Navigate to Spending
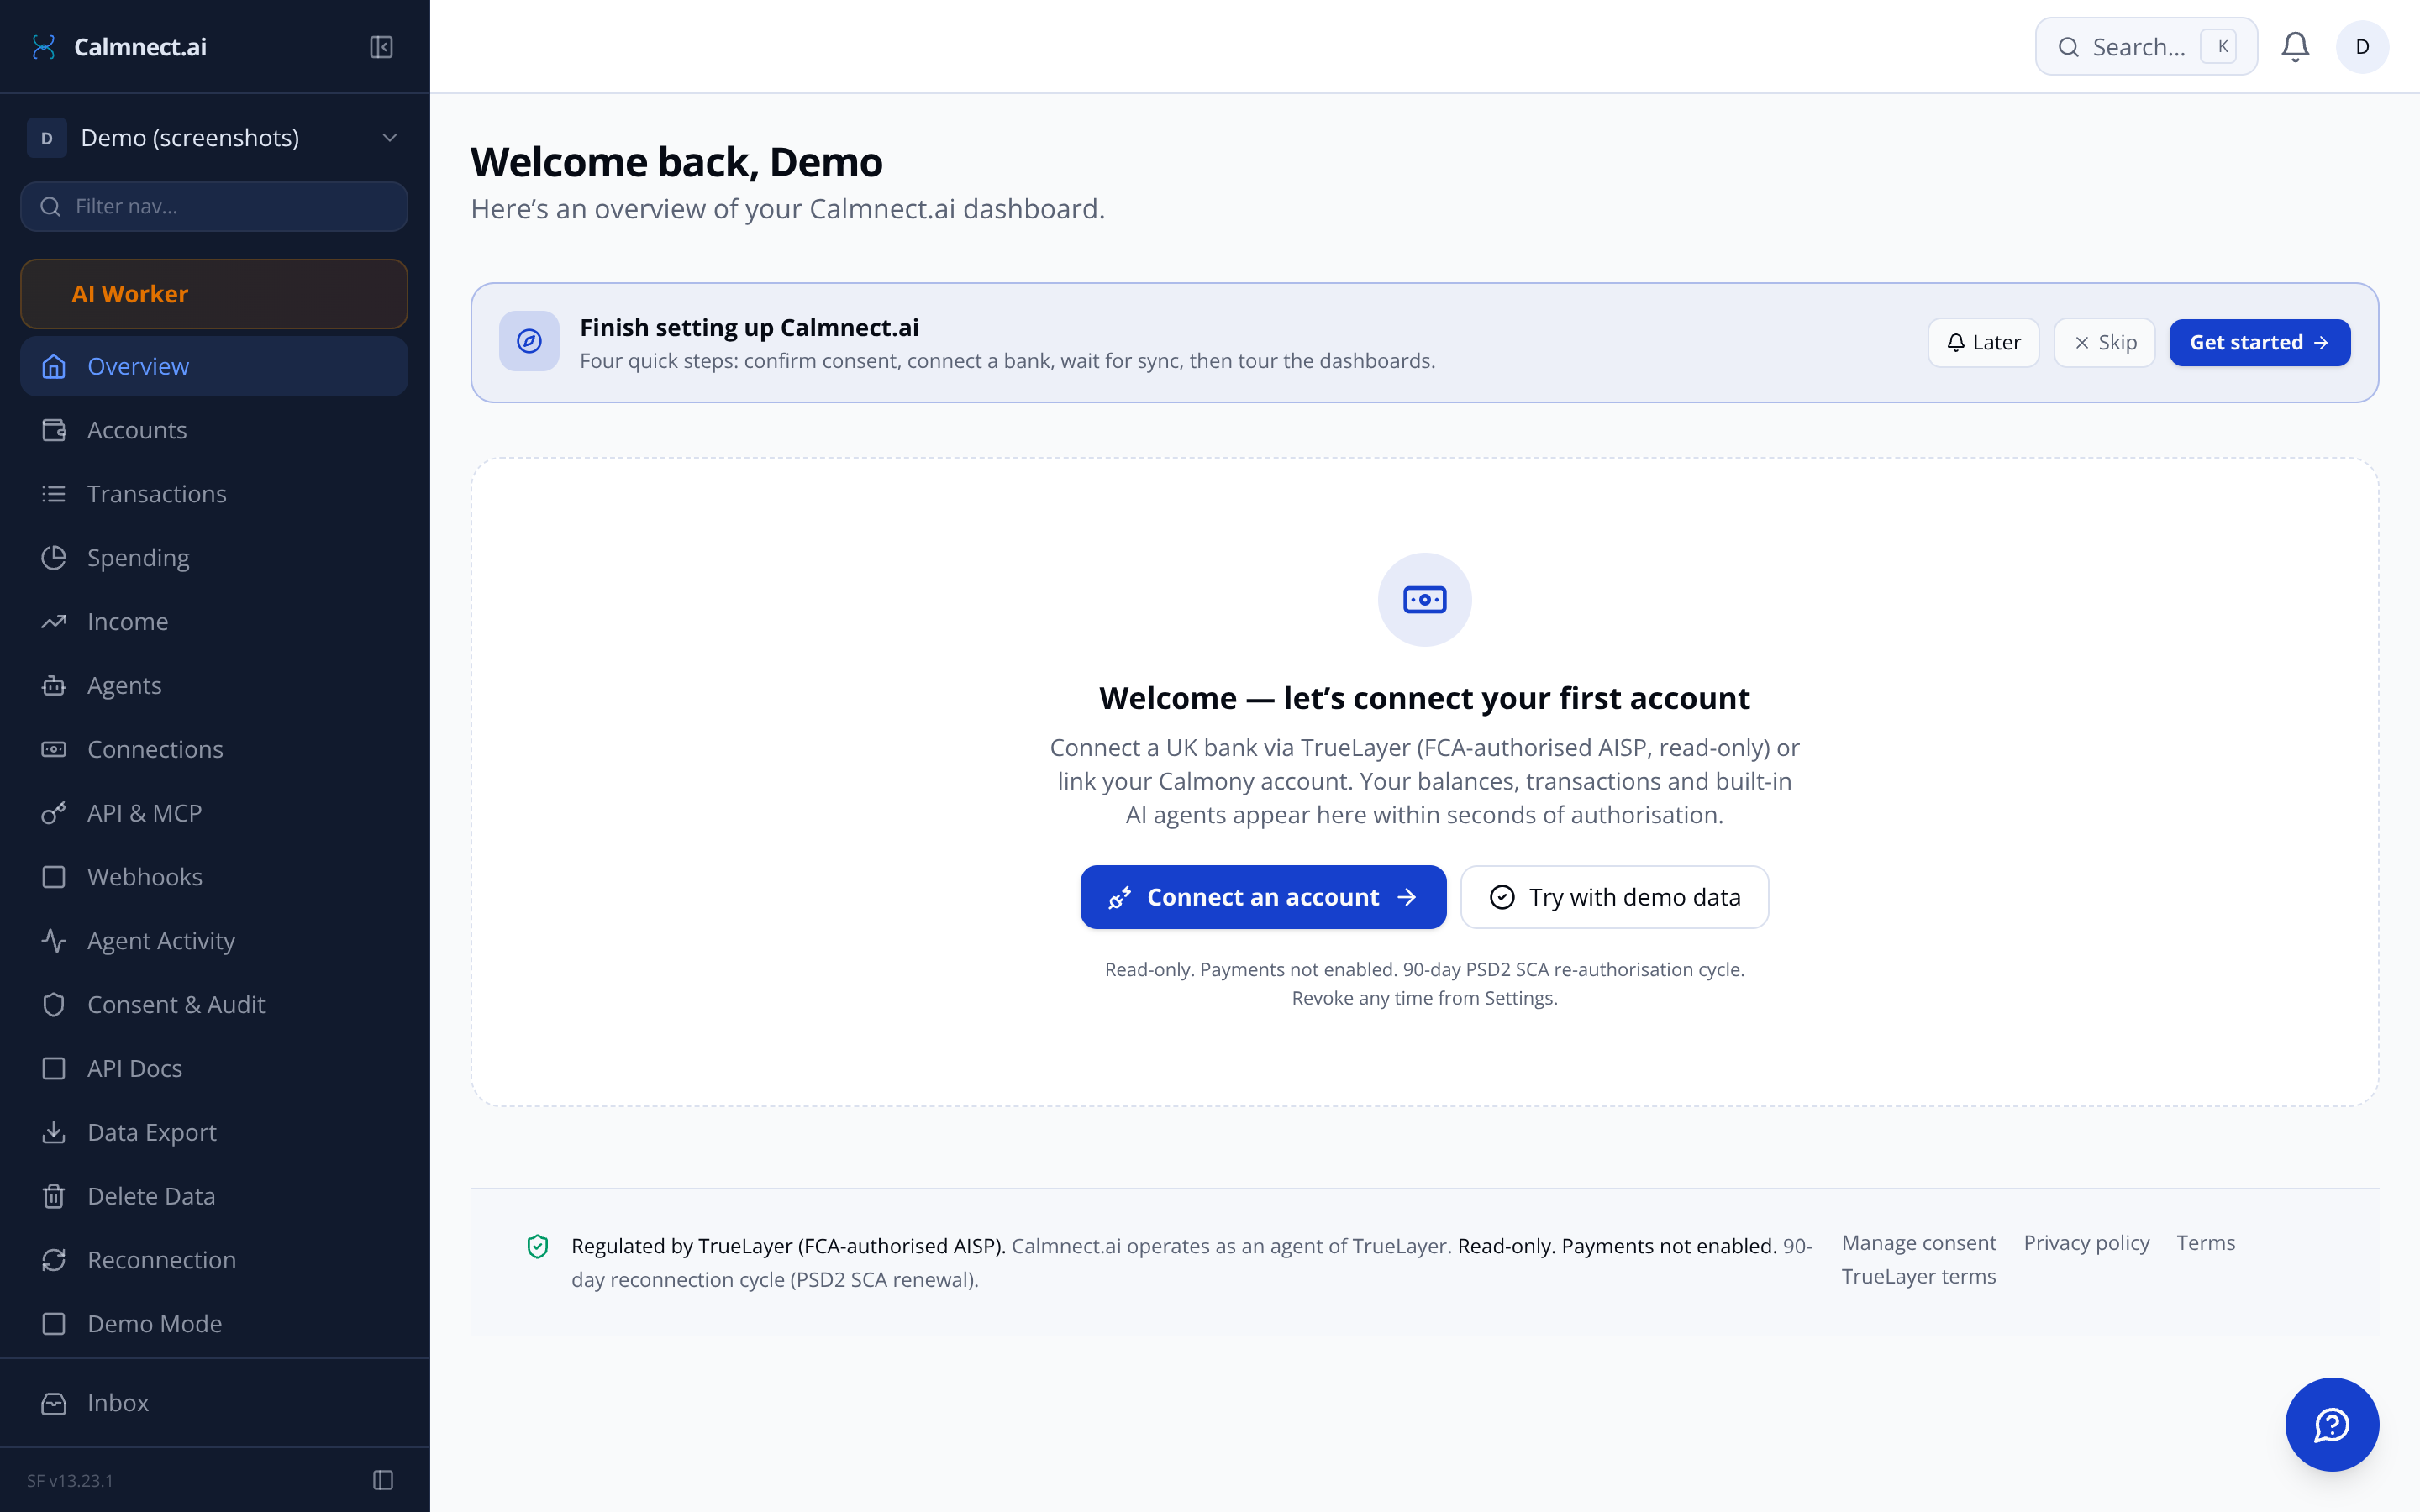 coord(214,558)
